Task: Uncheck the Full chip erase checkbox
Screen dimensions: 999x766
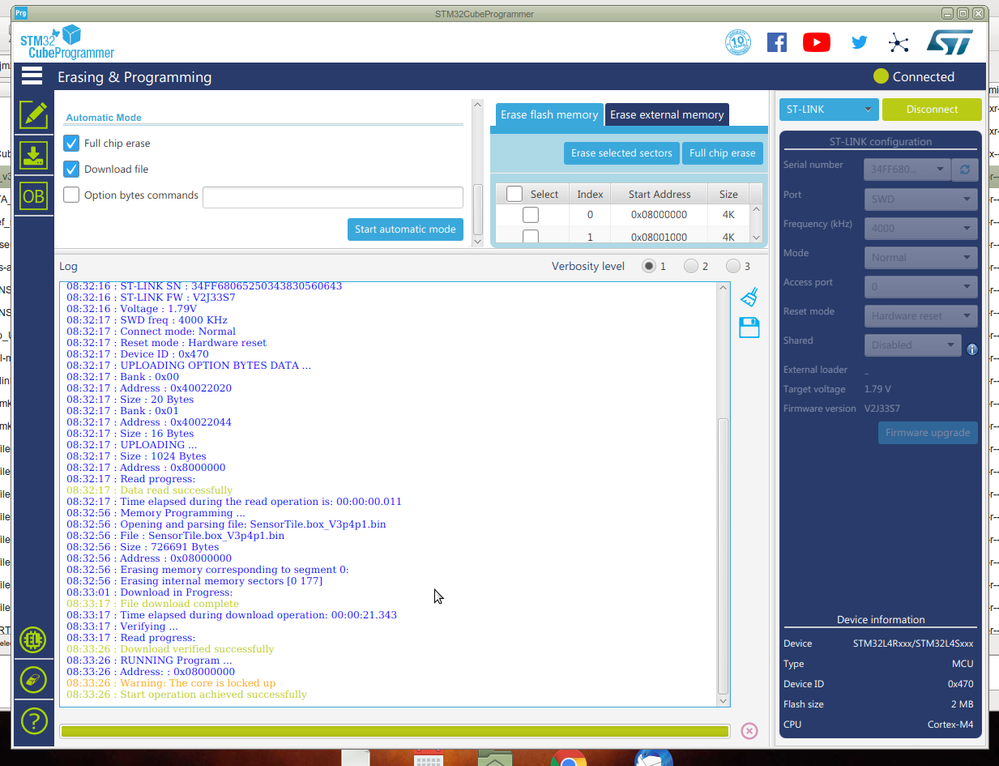Action: pos(71,143)
